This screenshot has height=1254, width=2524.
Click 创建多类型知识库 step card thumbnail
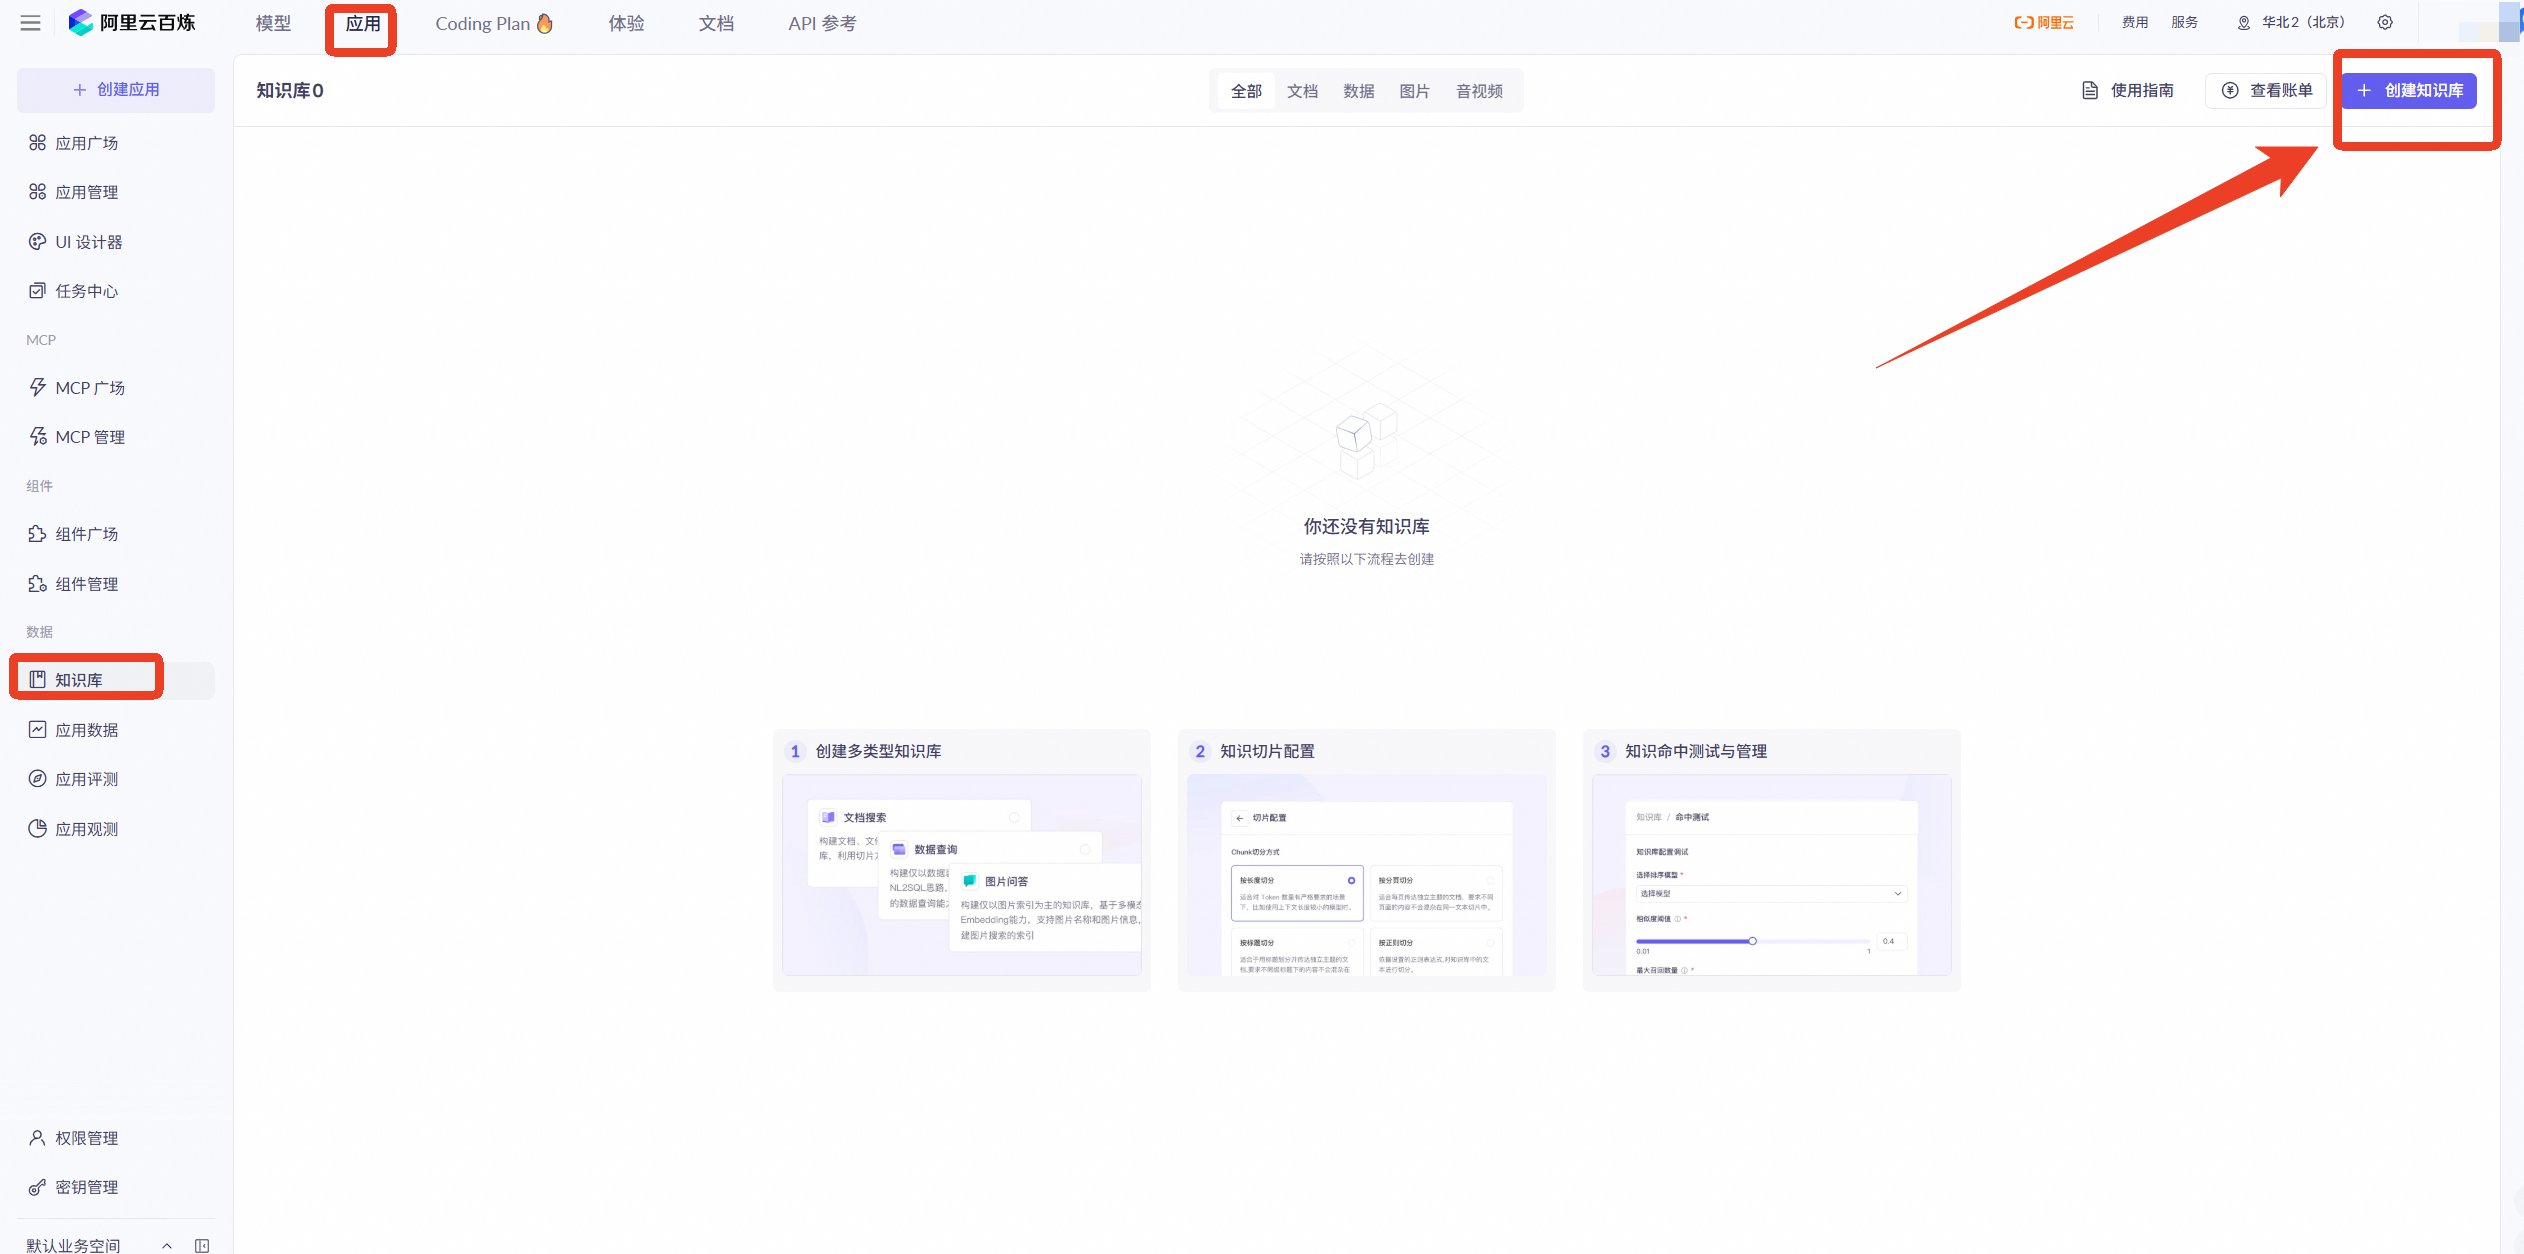click(961, 875)
